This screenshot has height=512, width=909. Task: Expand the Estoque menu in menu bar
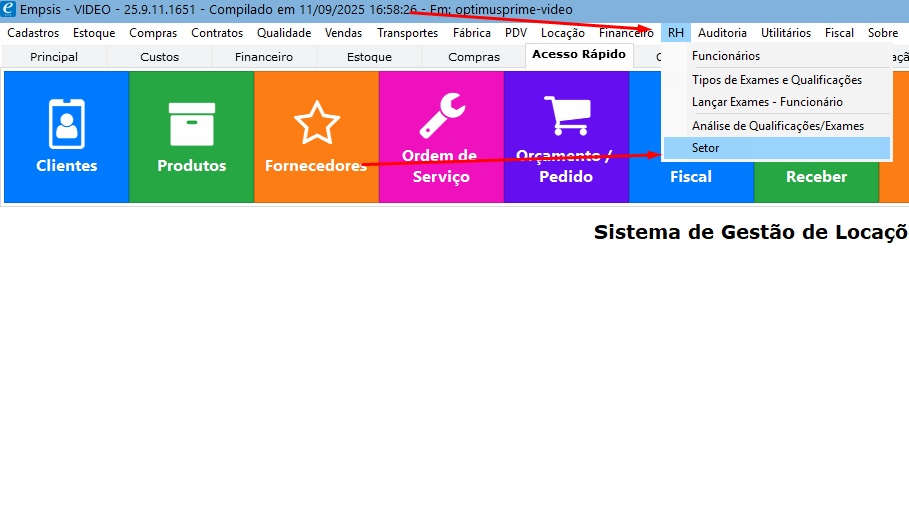94,33
